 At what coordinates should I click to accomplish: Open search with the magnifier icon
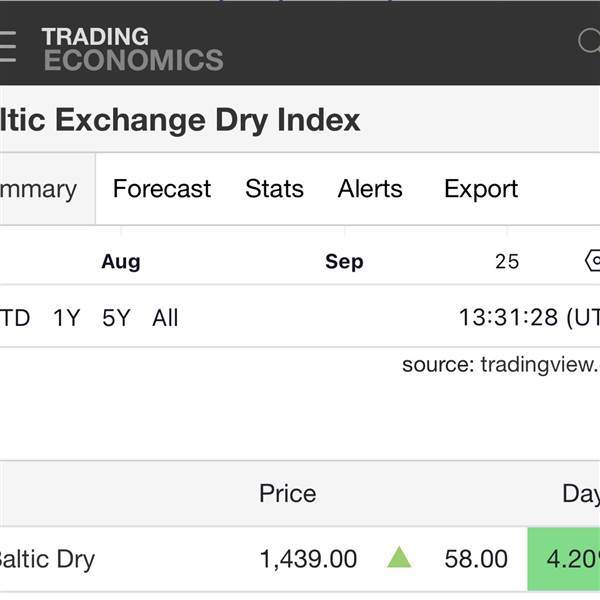click(590, 42)
